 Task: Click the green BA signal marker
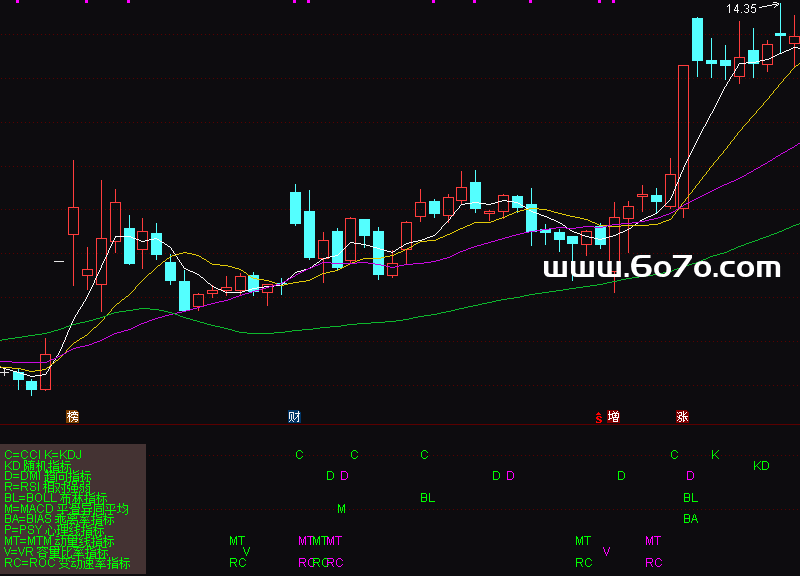point(690,519)
